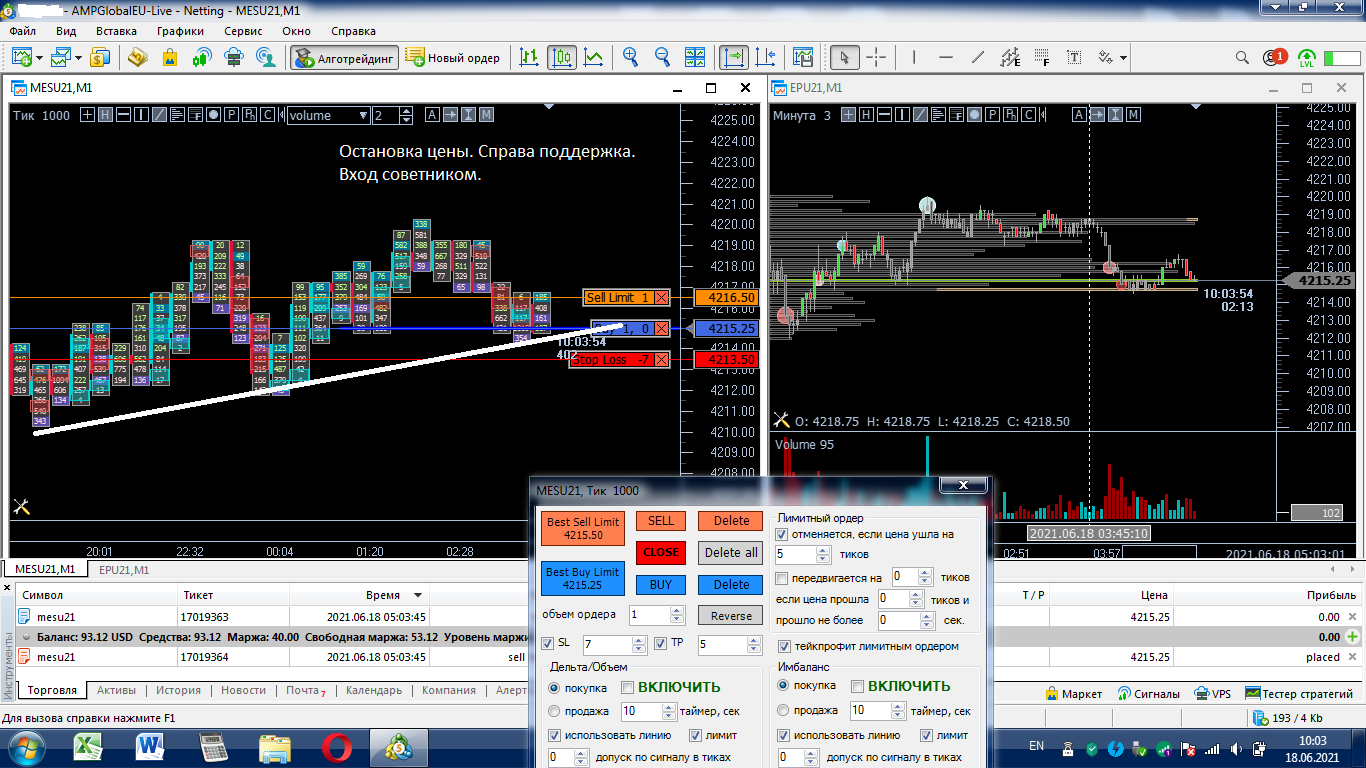This screenshot has width=1366, height=768.
Task: Zoom in the chart with magnifier plus
Action: coord(630,57)
